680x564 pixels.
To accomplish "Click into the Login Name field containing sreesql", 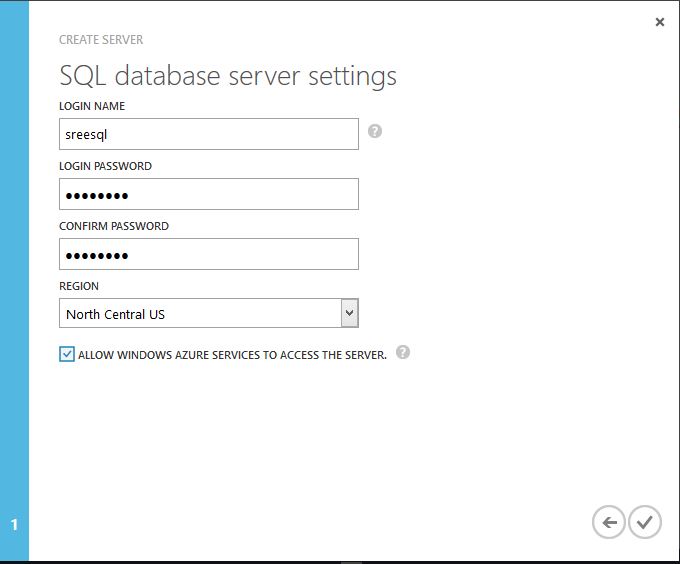I will [208, 134].
